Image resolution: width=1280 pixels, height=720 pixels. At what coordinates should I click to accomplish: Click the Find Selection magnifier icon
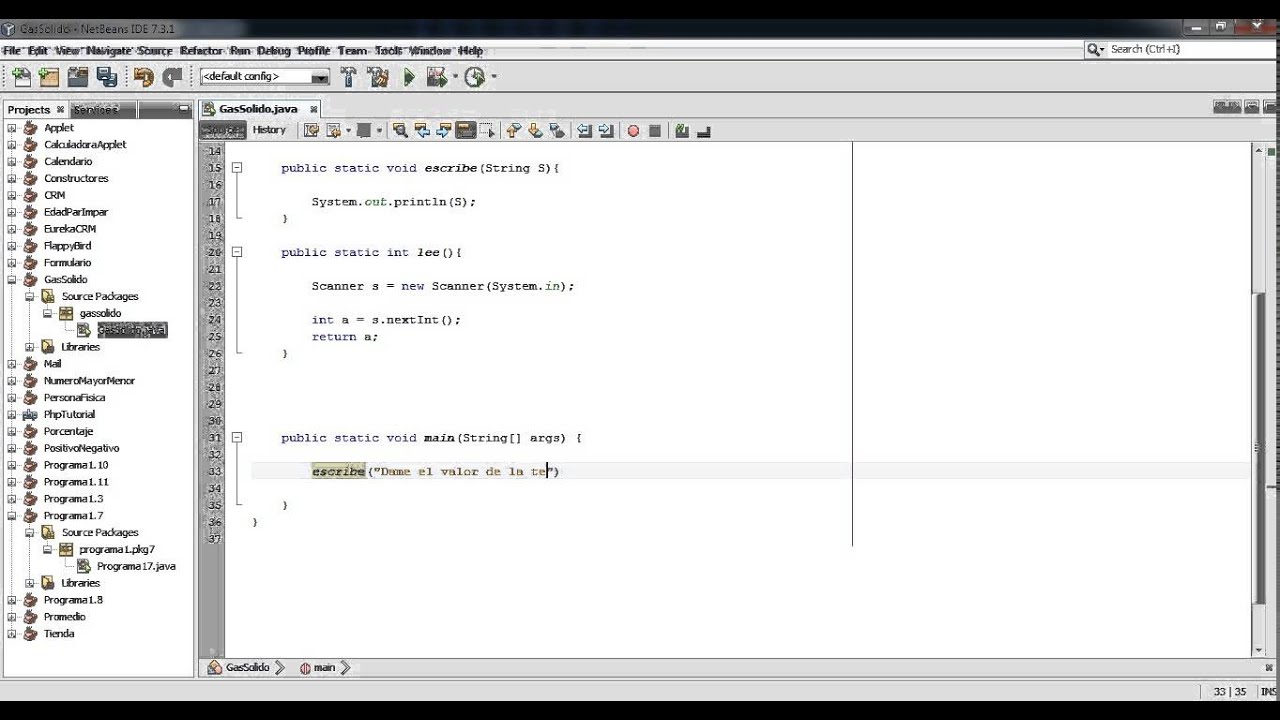tap(400, 130)
